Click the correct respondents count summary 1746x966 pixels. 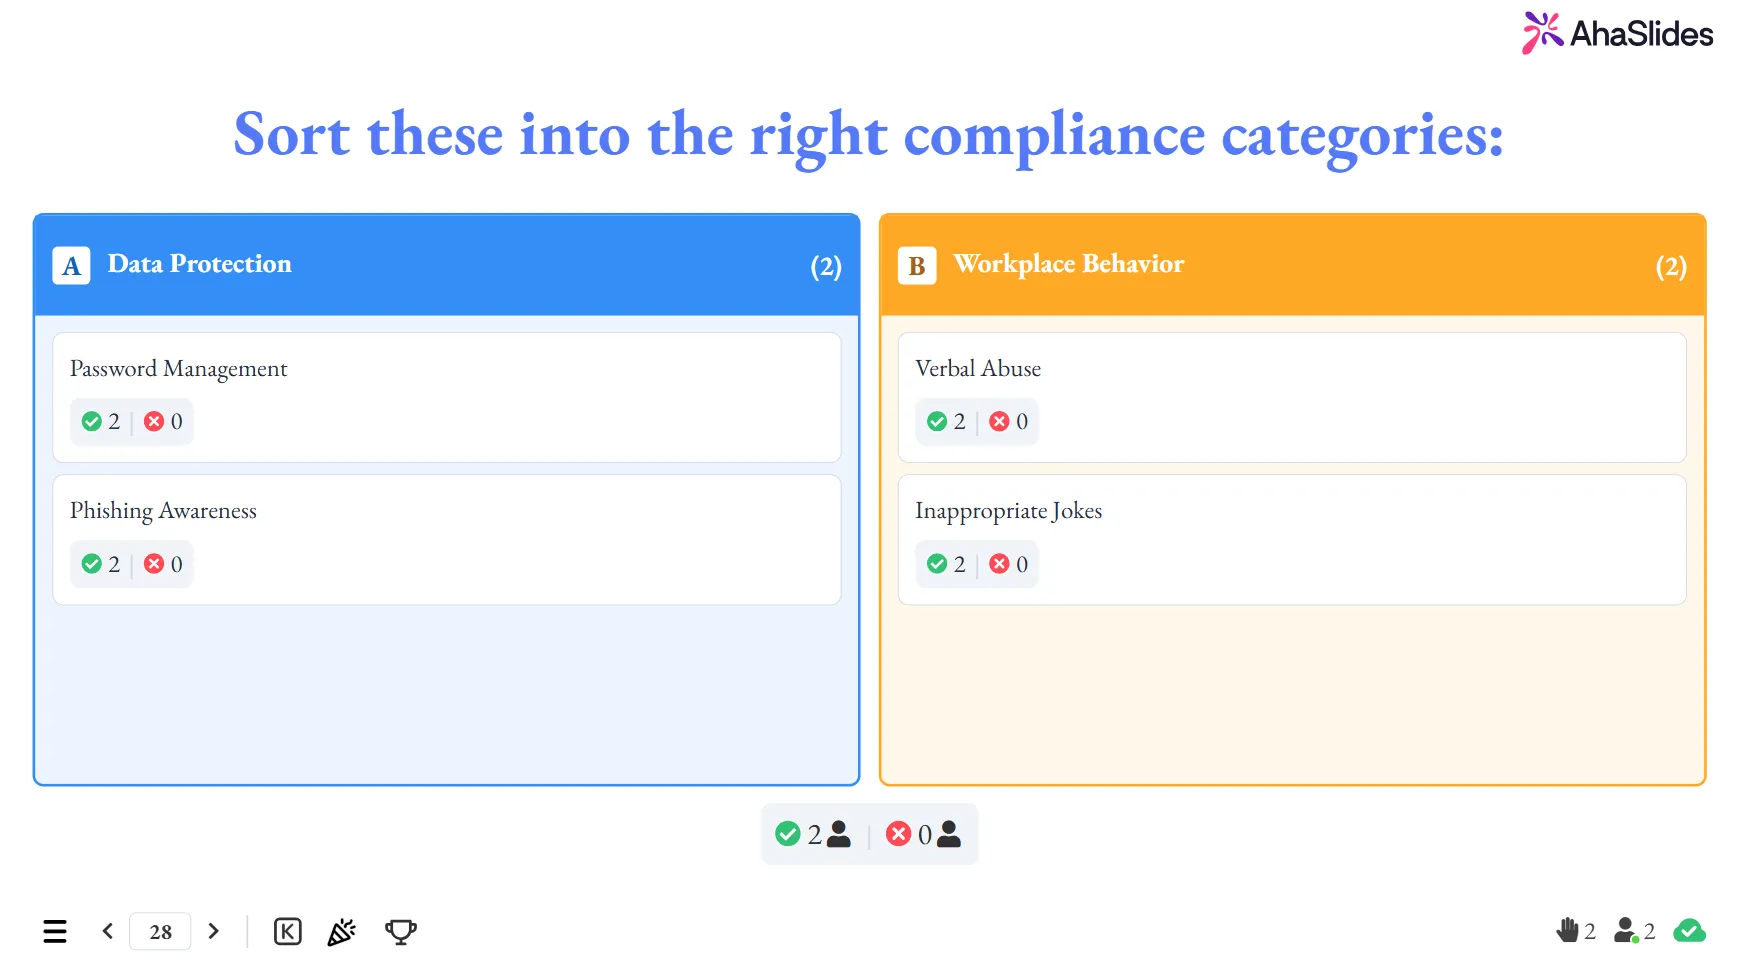coord(813,834)
